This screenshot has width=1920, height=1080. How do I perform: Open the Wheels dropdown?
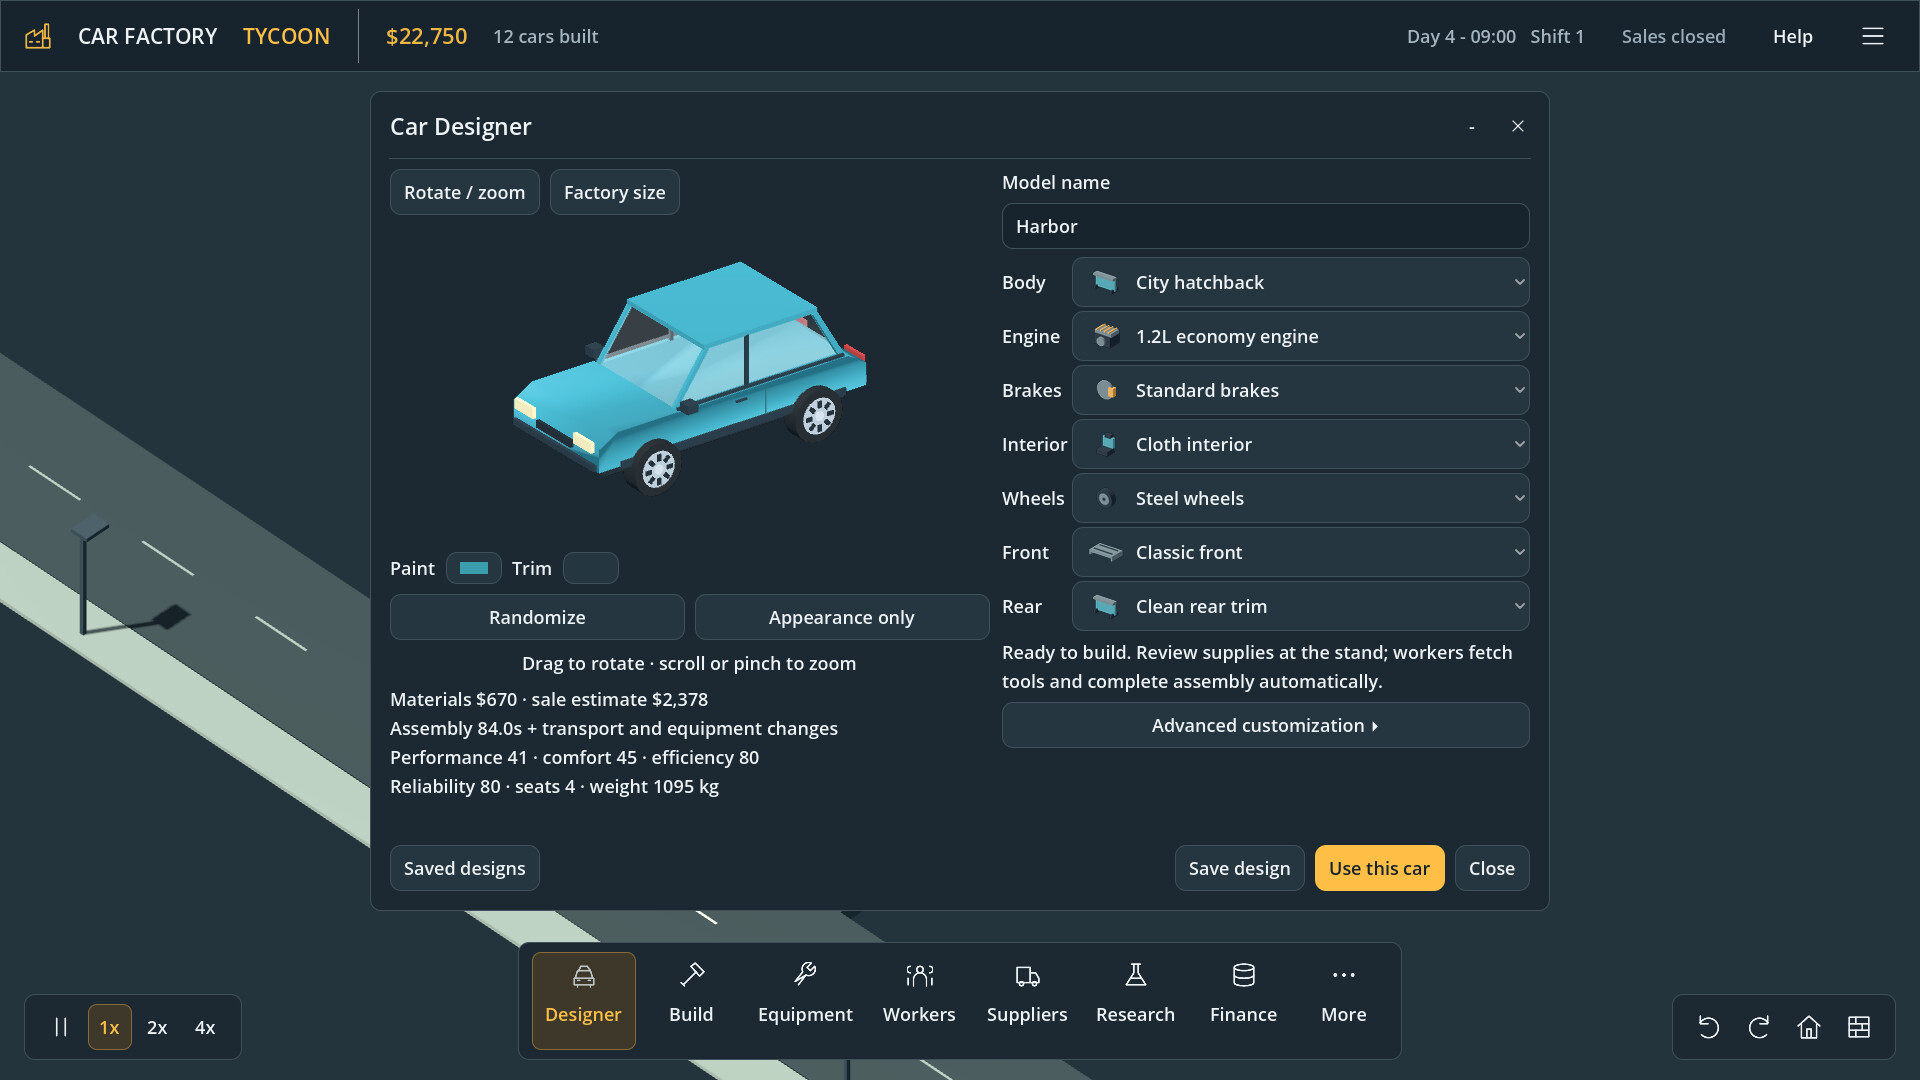[1300, 498]
